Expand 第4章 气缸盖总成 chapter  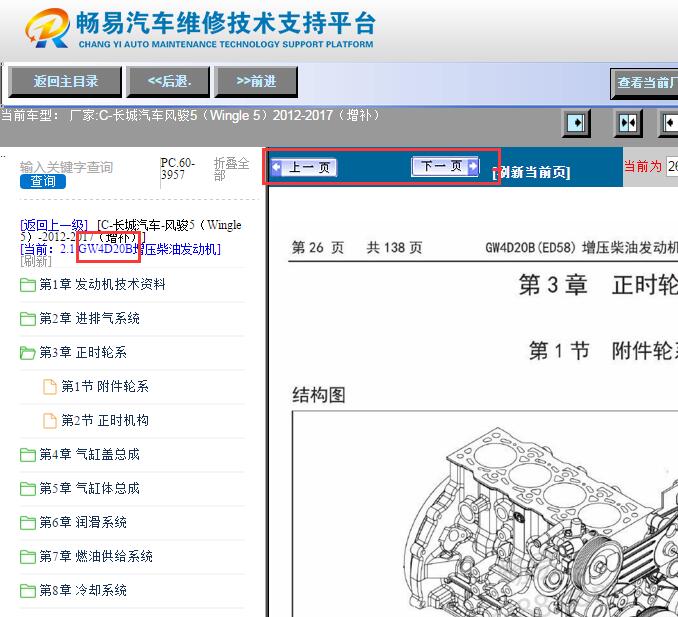(89, 455)
